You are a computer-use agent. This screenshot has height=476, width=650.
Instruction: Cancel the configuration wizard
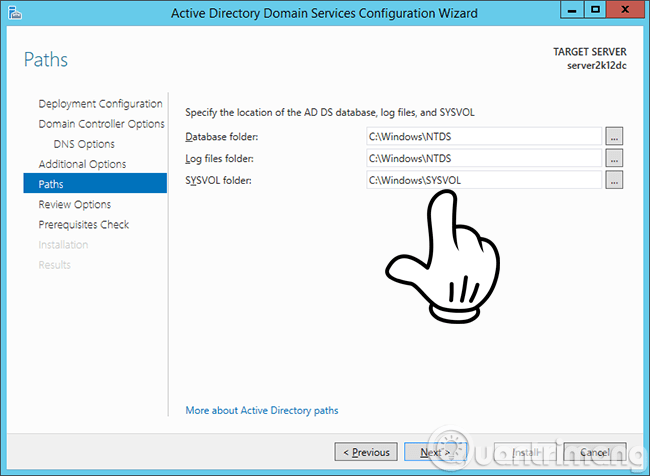pyautogui.click(x=594, y=452)
